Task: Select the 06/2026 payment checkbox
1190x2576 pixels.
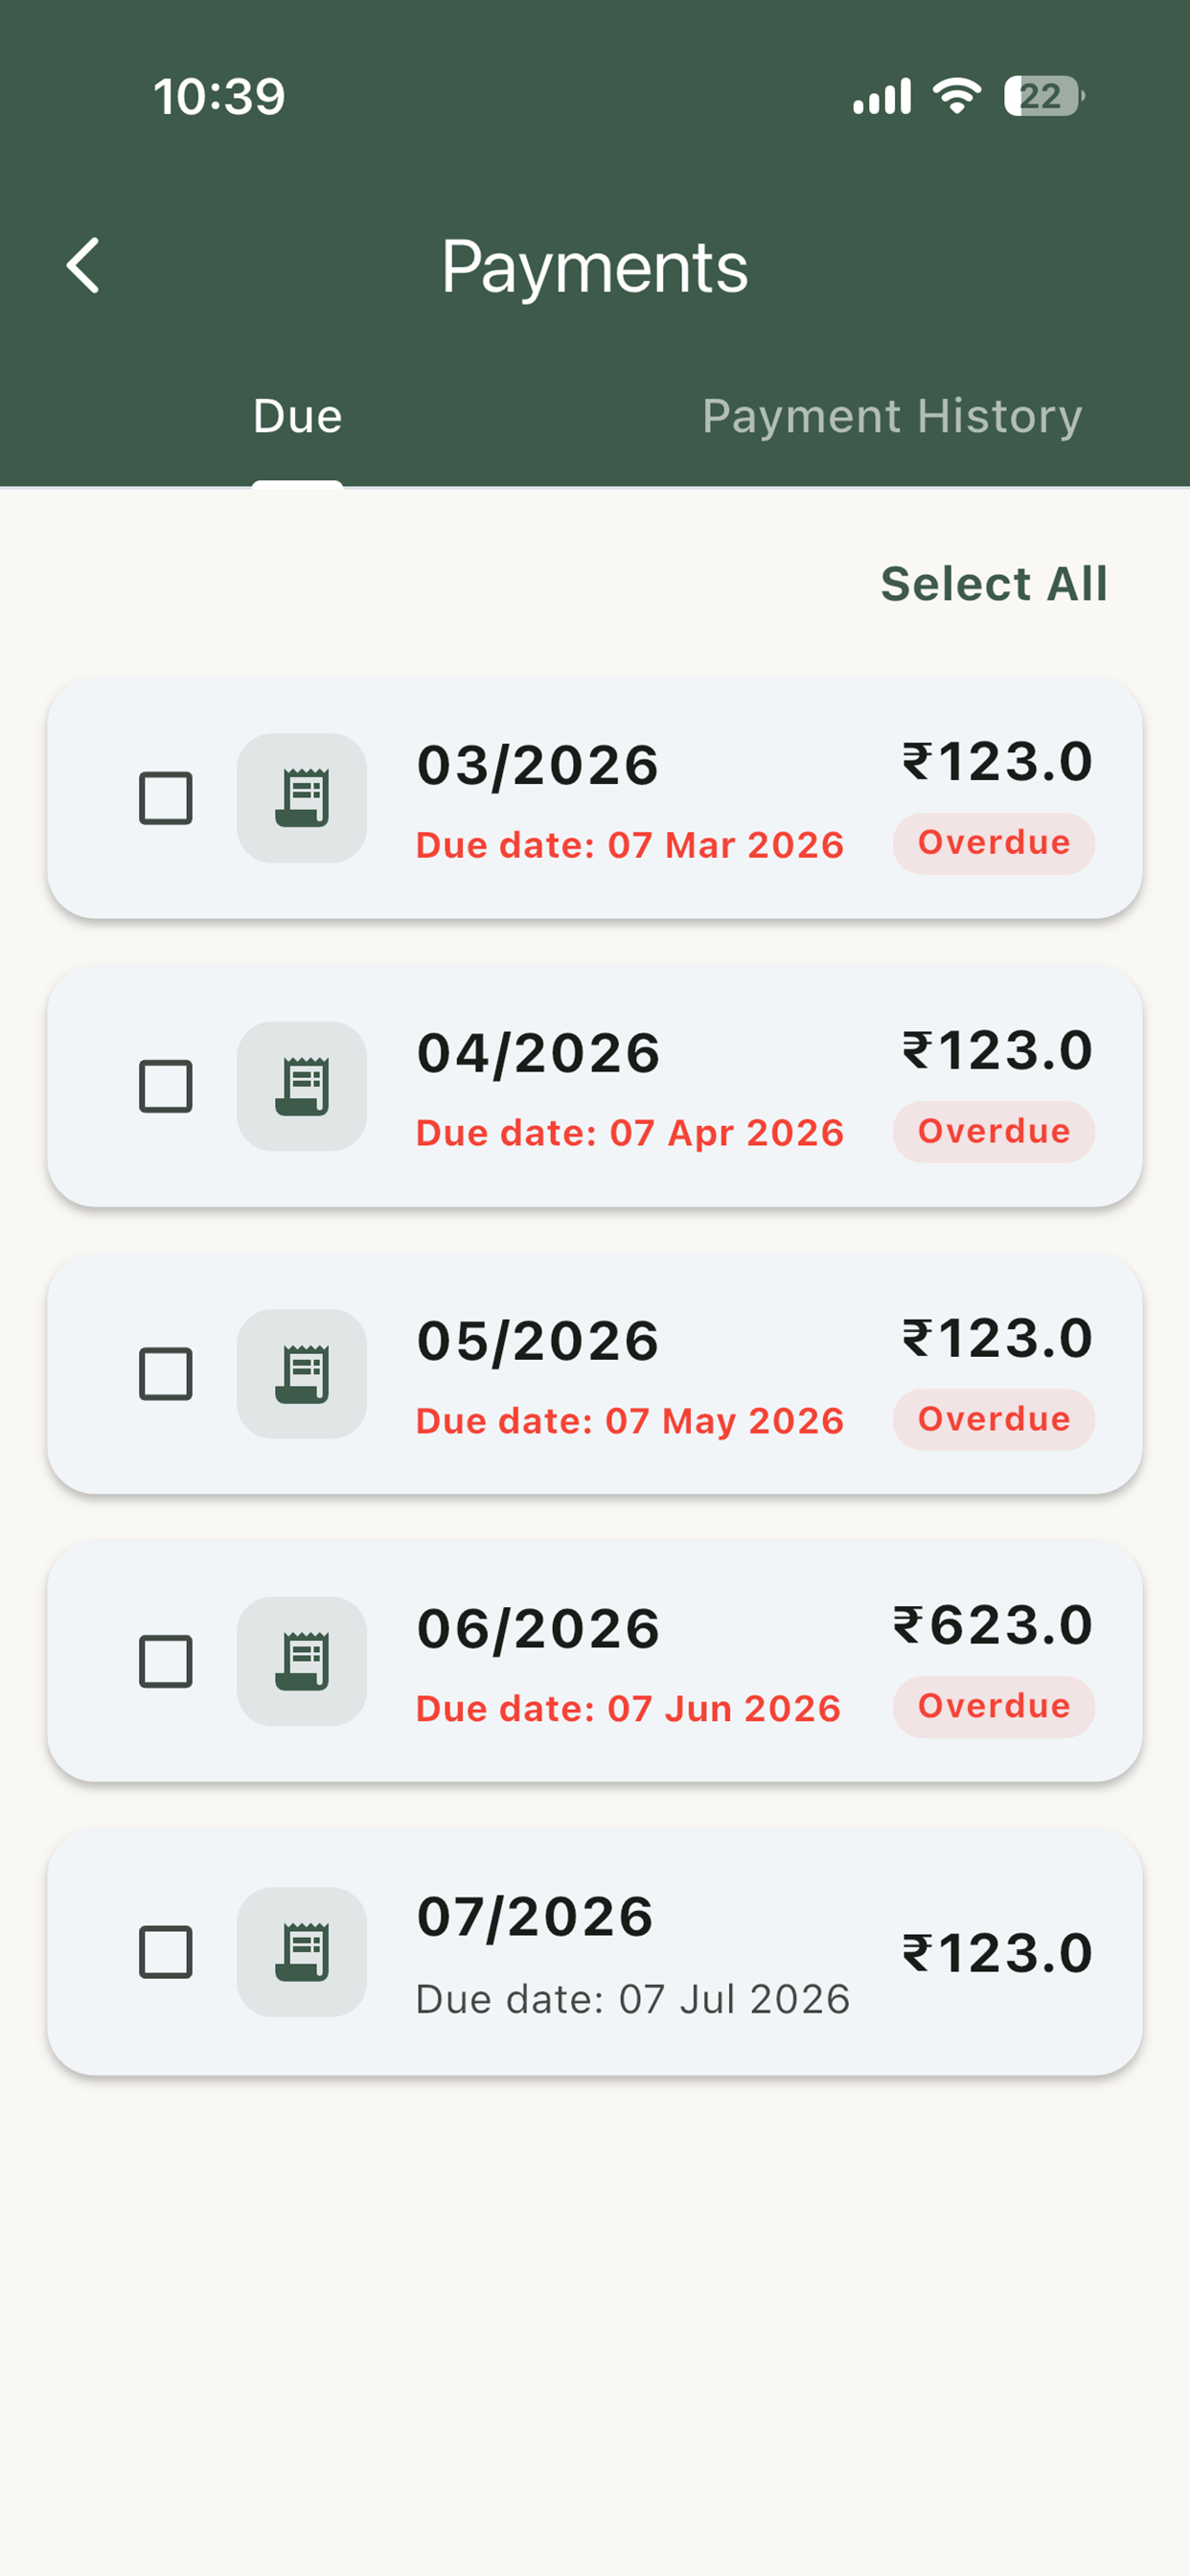Action: [x=166, y=1661]
